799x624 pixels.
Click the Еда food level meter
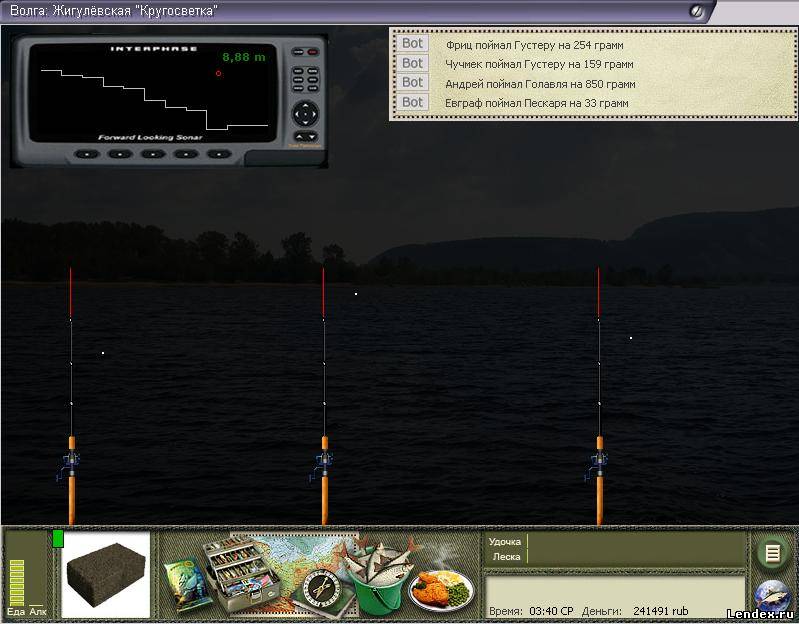coord(17,583)
